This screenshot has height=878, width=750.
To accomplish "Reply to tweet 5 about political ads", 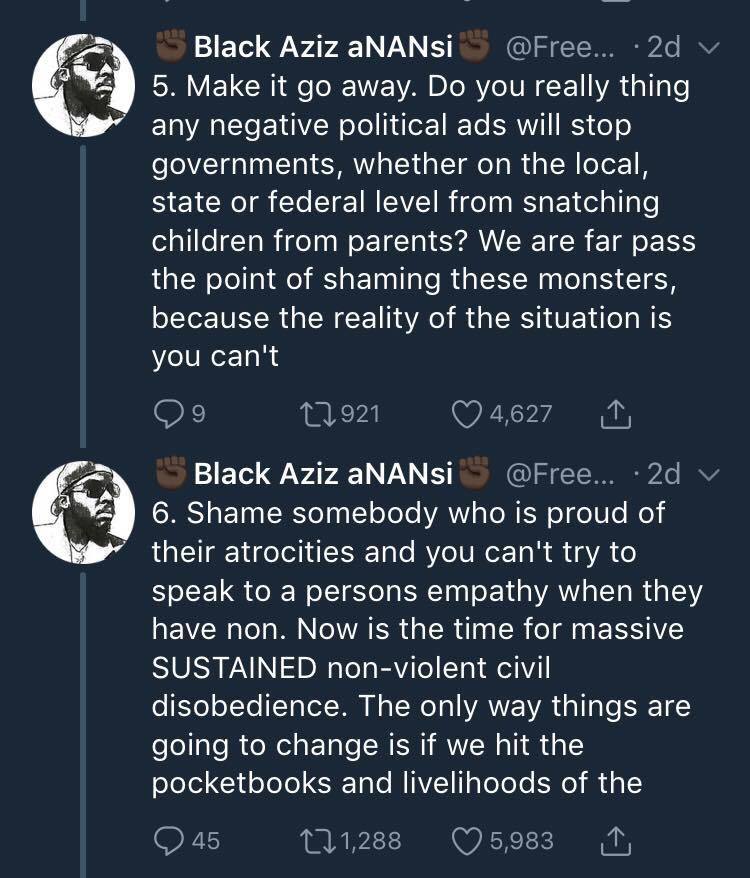I will [168, 413].
